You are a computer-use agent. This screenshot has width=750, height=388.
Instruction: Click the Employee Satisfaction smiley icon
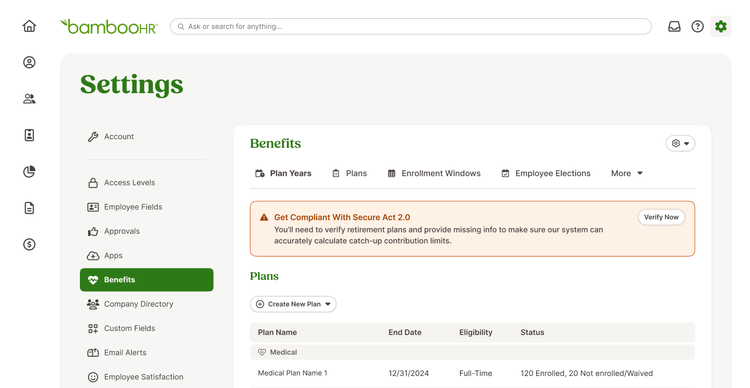[x=93, y=377]
